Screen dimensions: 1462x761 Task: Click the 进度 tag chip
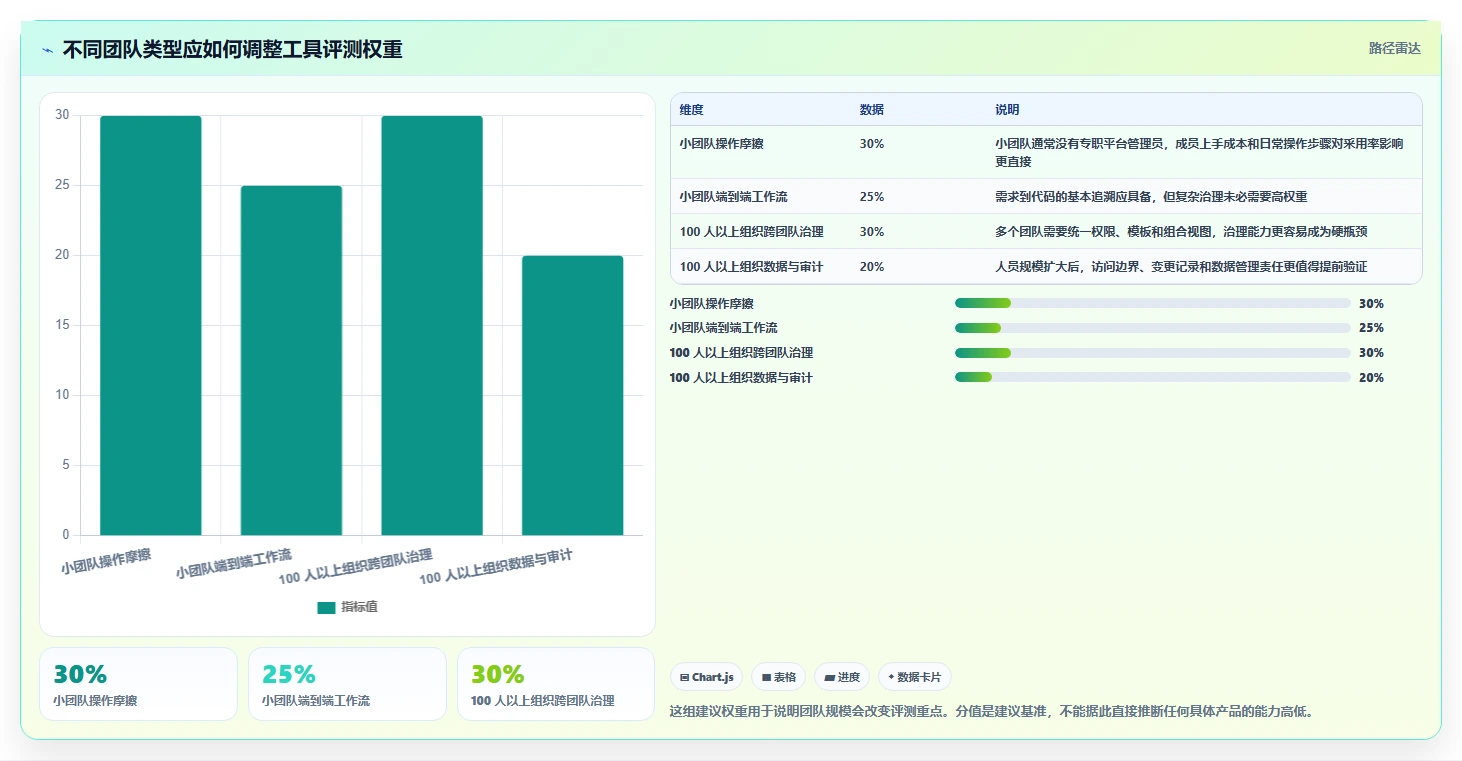pyautogui.click(x=842, y=677)
